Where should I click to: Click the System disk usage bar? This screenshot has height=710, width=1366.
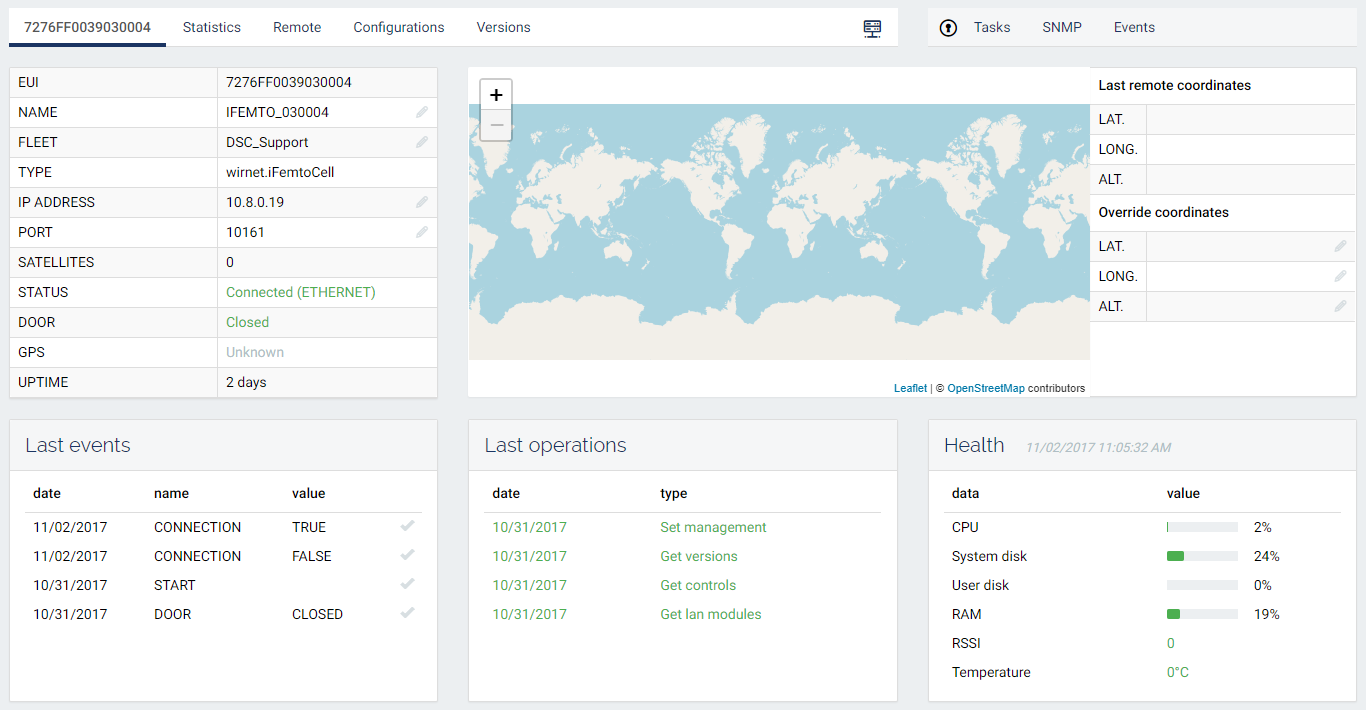pos(1202,556)
